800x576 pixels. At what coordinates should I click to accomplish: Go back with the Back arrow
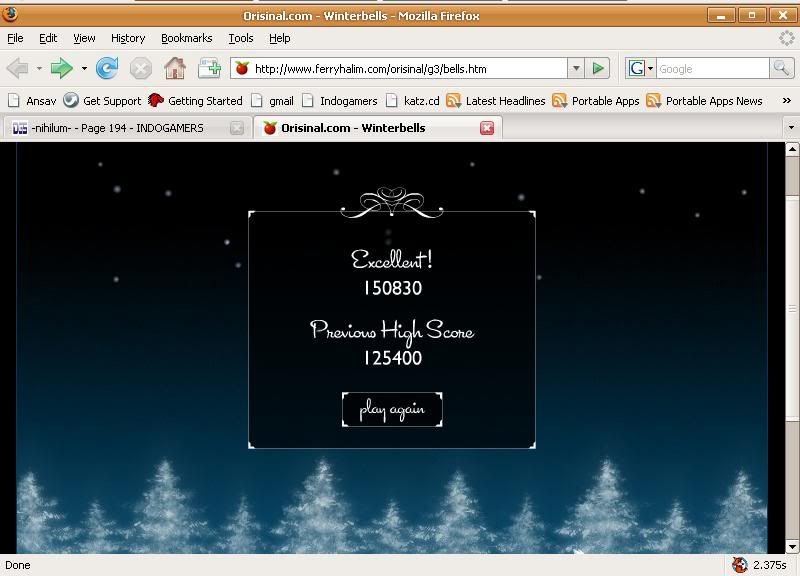tap(17, 68)
